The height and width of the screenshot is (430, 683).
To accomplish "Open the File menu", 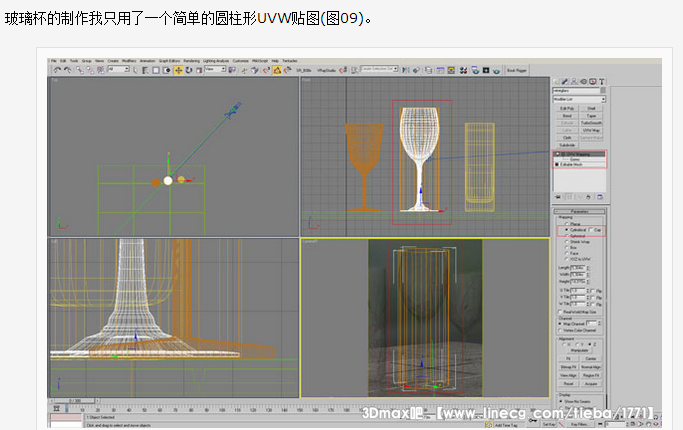I will click(x=54, y=61).
